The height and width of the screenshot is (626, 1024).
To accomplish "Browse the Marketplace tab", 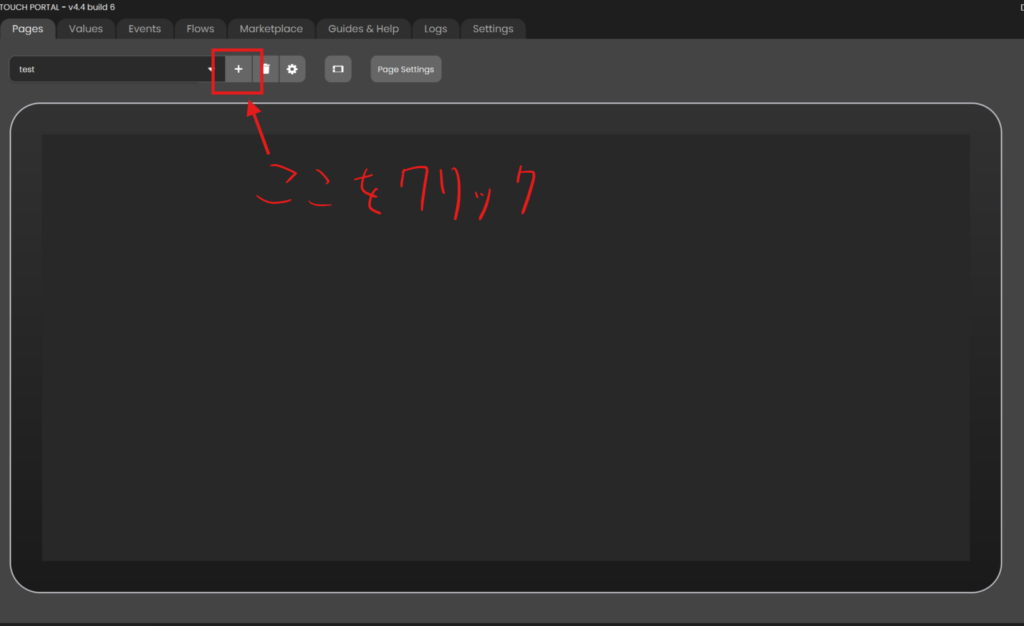I will pyautogui.click(x=271, y=29).
